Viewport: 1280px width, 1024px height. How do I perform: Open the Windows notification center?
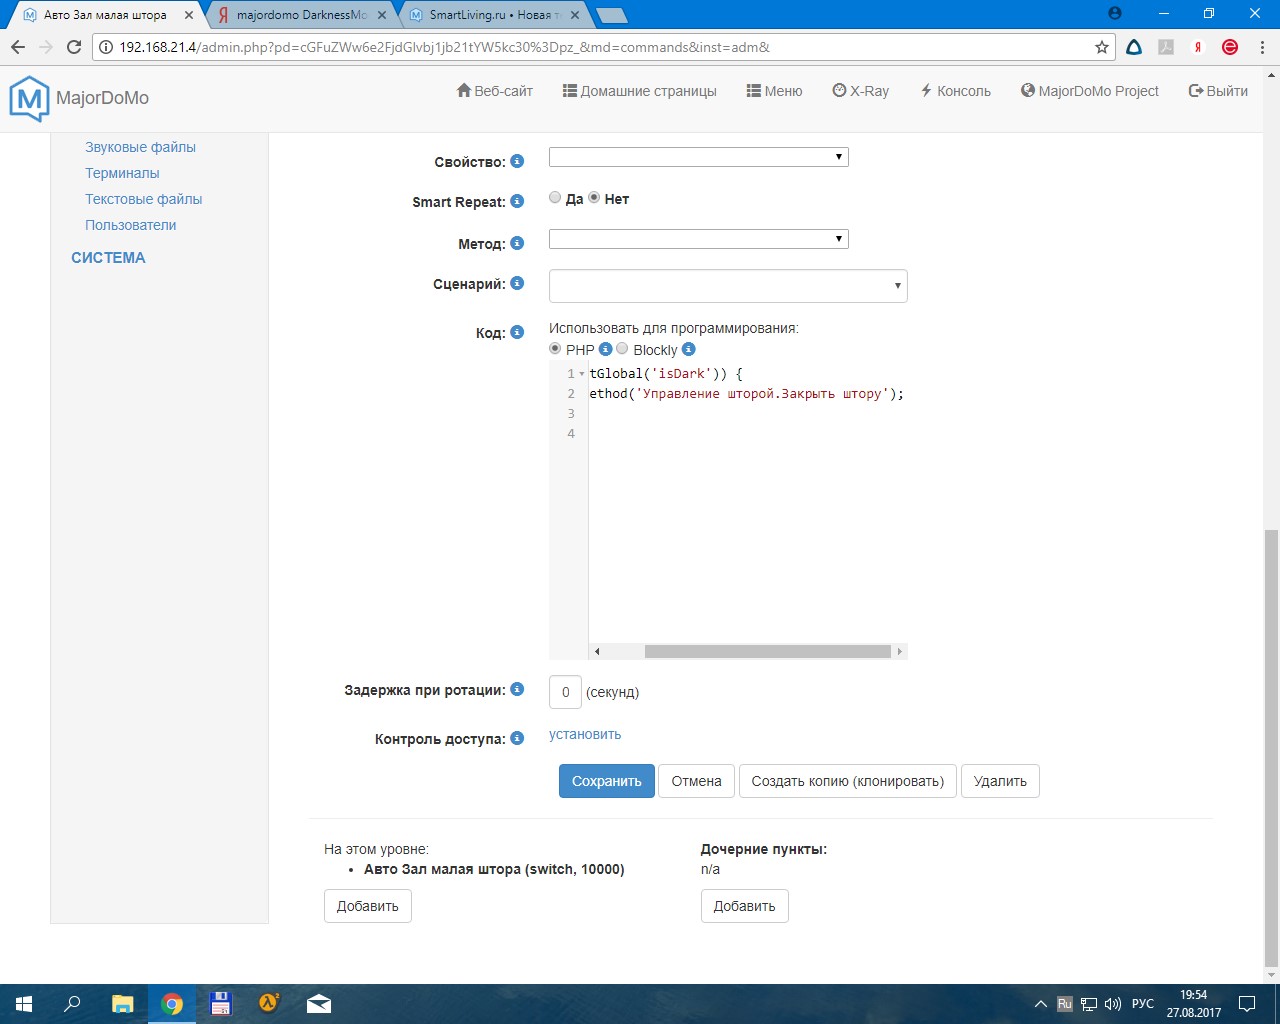[1247, 1004]
